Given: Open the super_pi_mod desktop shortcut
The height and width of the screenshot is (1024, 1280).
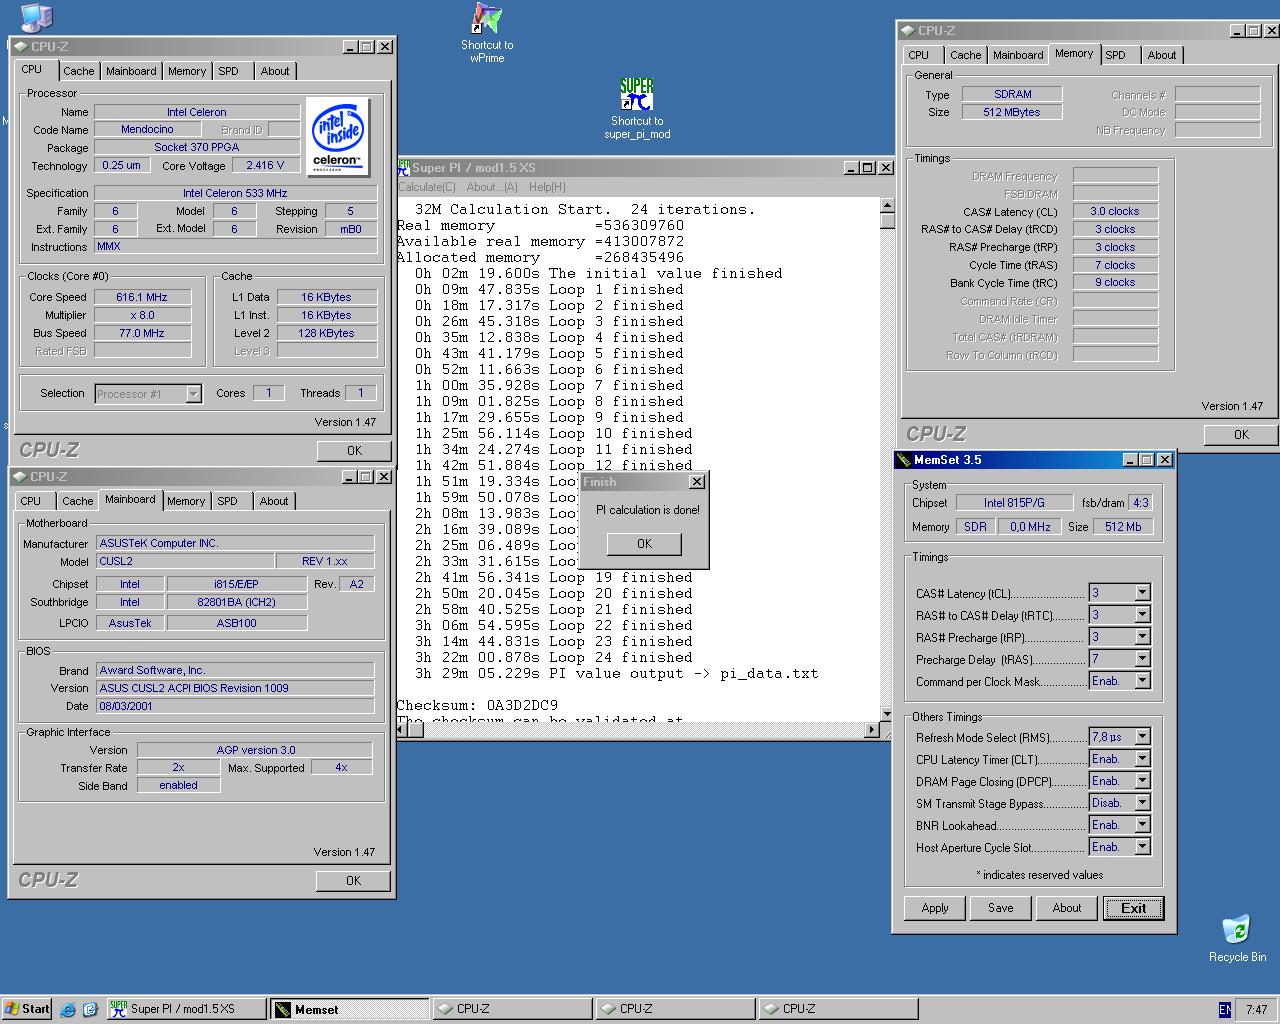Looking at the screenshot, I should 637,108.
